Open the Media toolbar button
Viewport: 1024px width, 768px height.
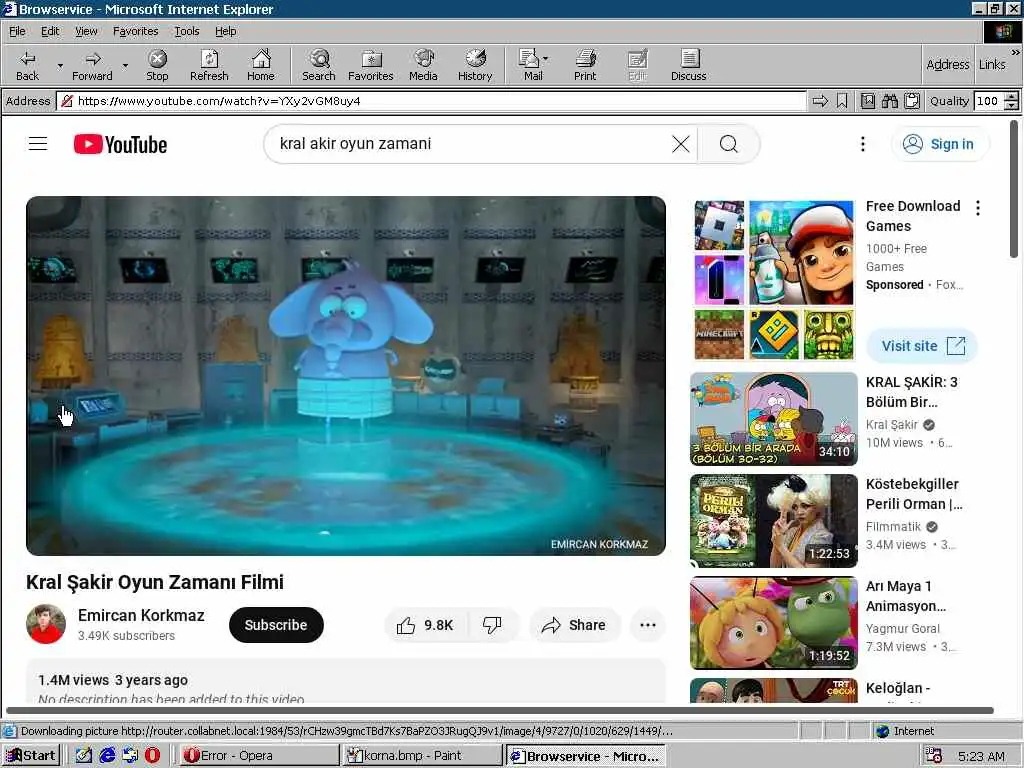(423, 65)
